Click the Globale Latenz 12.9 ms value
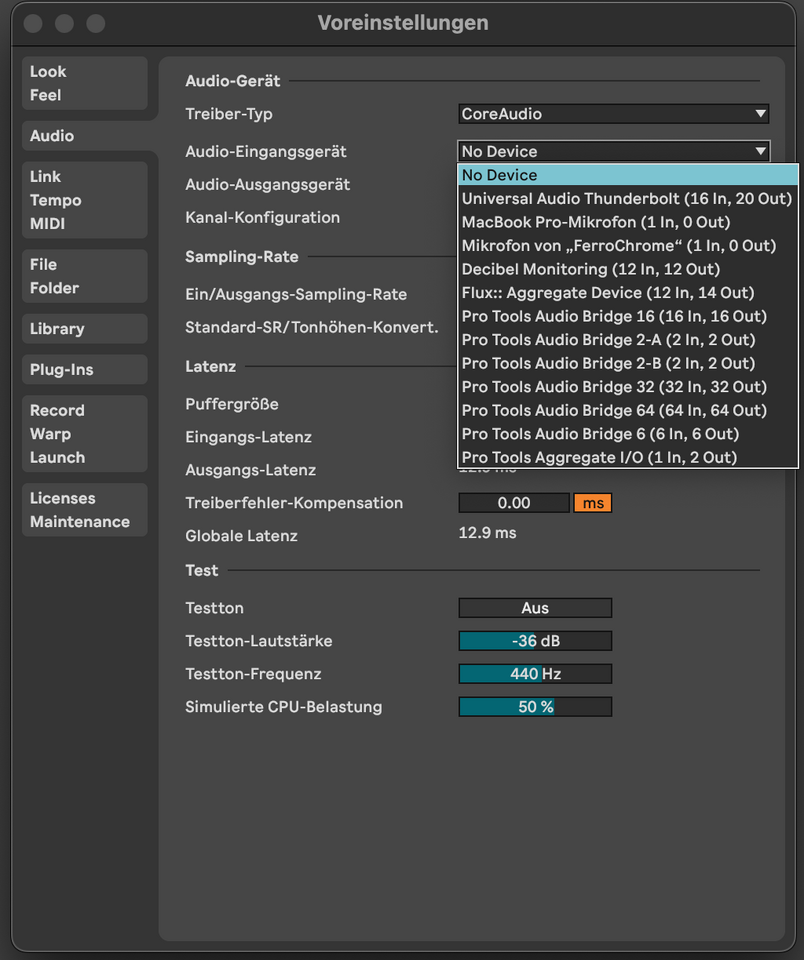This screenshot has width=804, height=960. pos(487,533)
